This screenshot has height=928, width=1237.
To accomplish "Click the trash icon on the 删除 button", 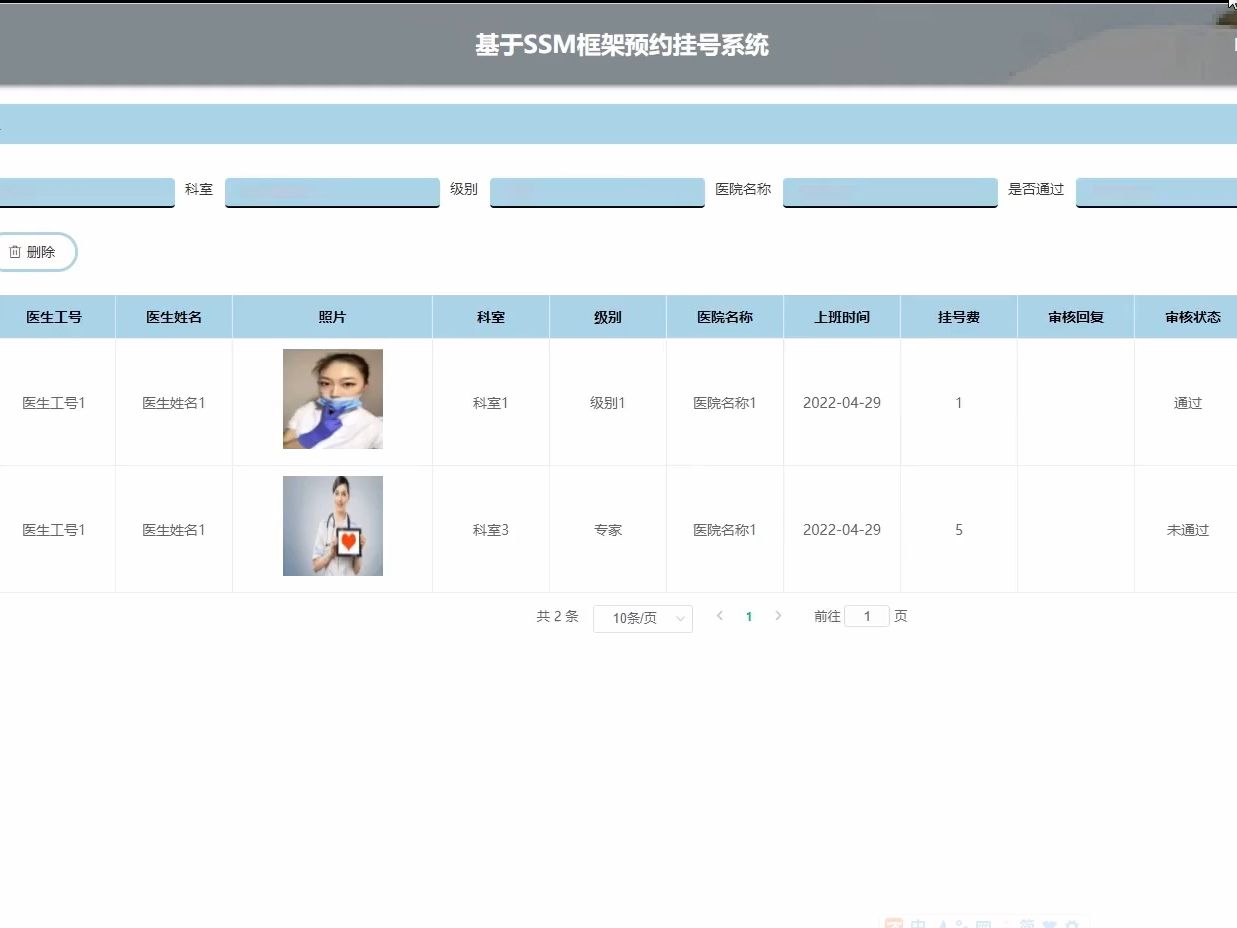I will (x=14, y=252).
